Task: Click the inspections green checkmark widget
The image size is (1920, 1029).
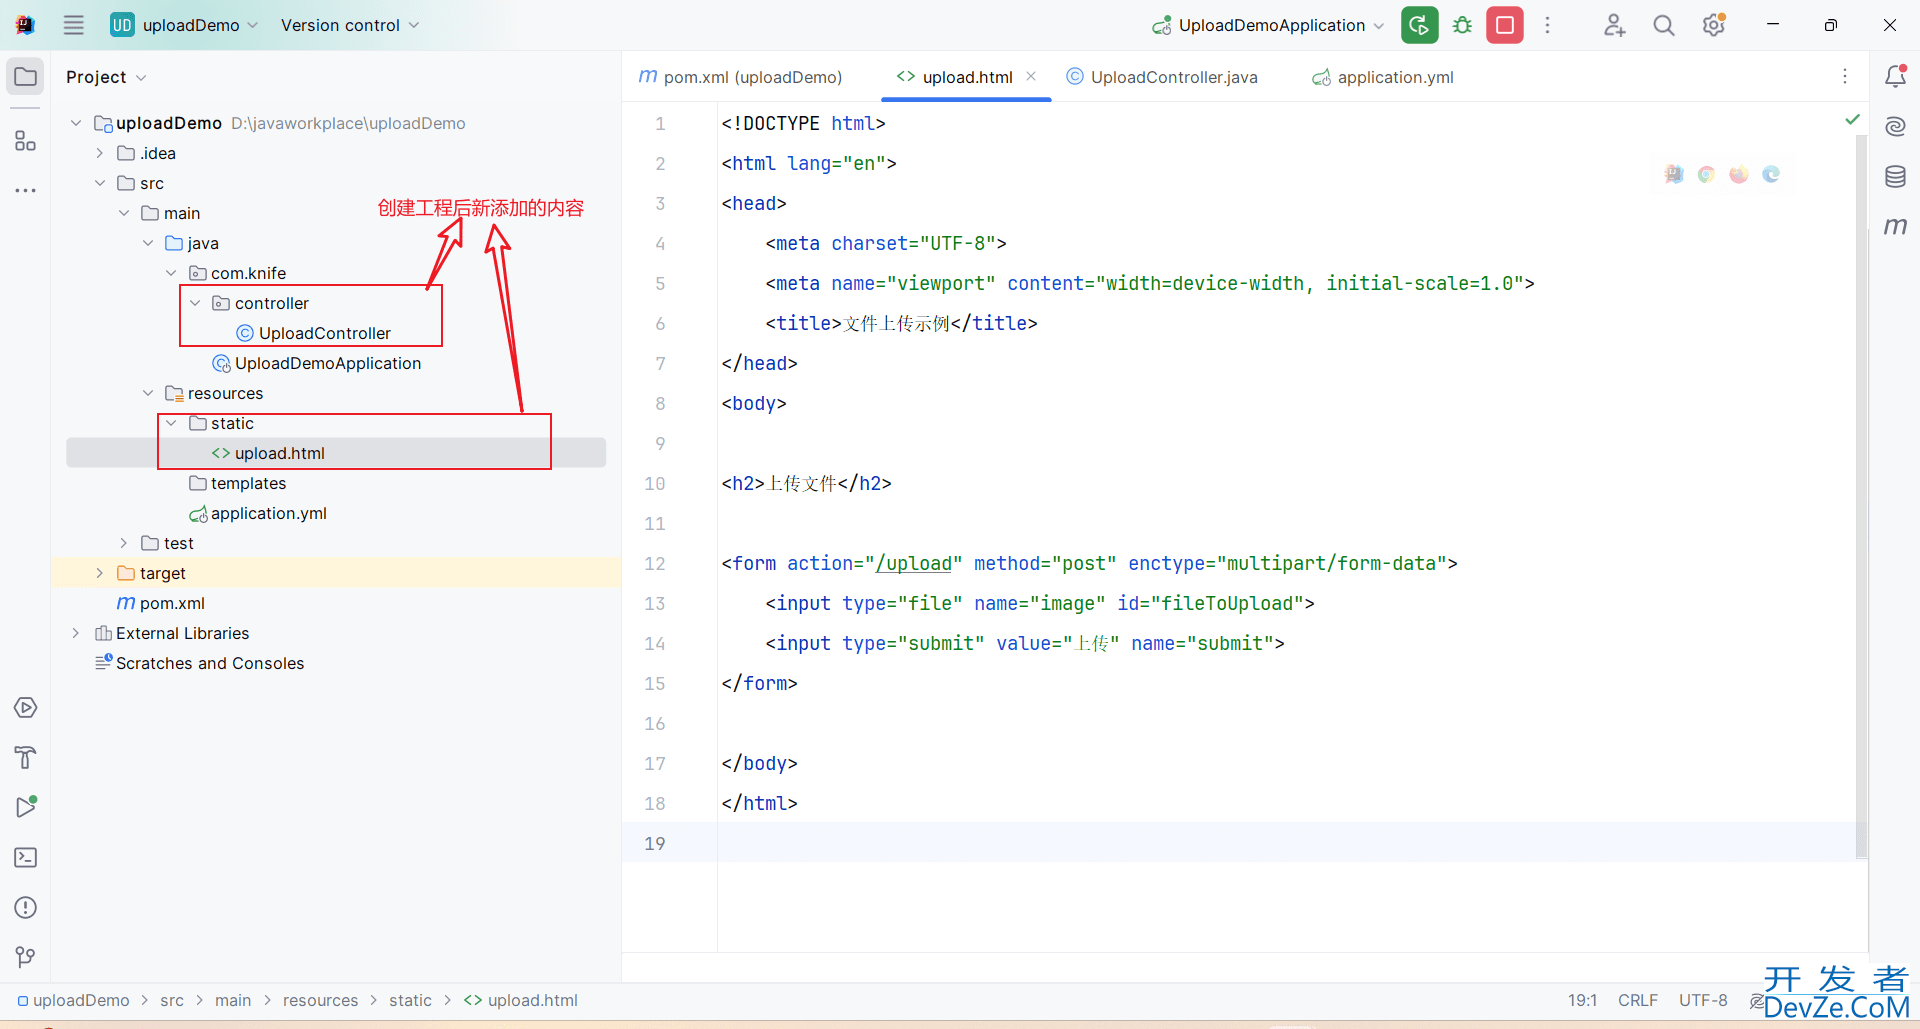Action: pos(1852,119)
